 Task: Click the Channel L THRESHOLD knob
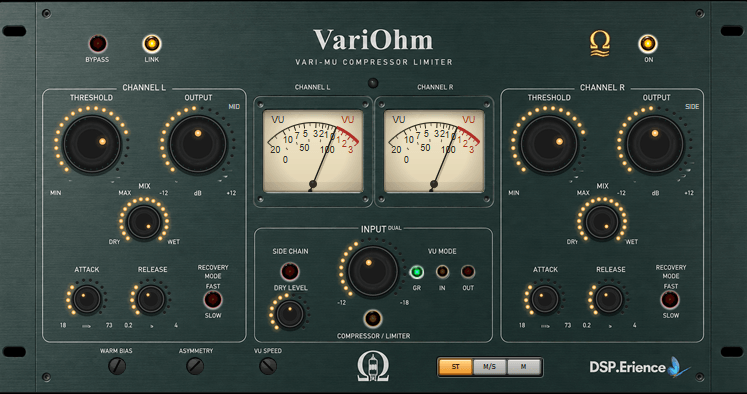coord(92,144)
